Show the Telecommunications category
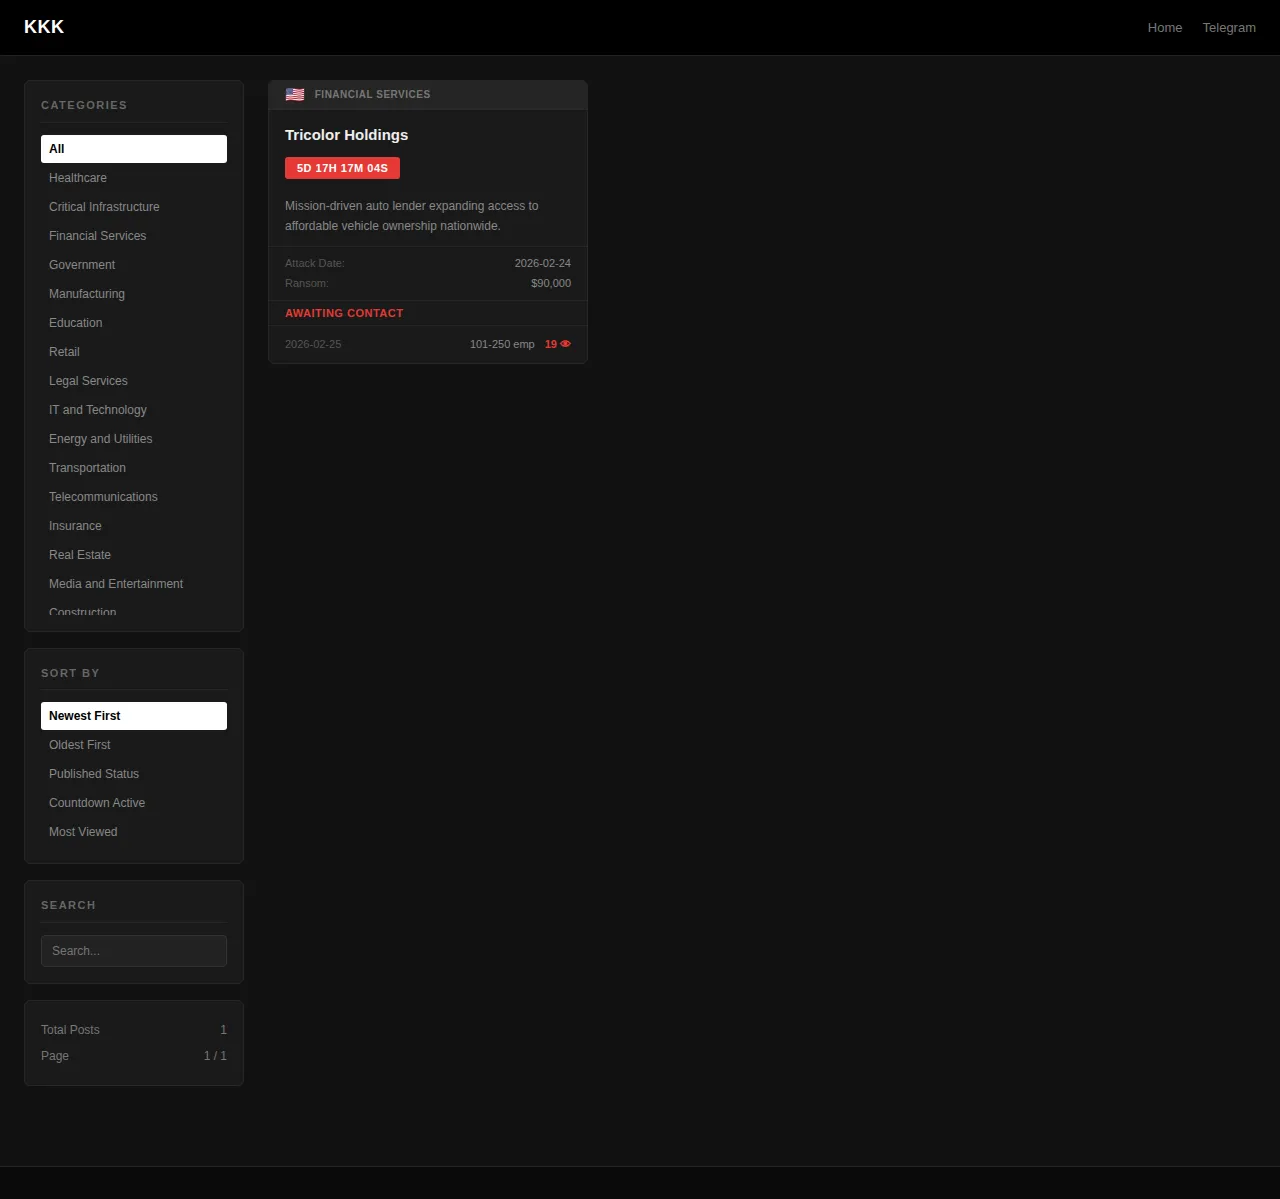The image size is (1280, 1199). pos(103,497)
